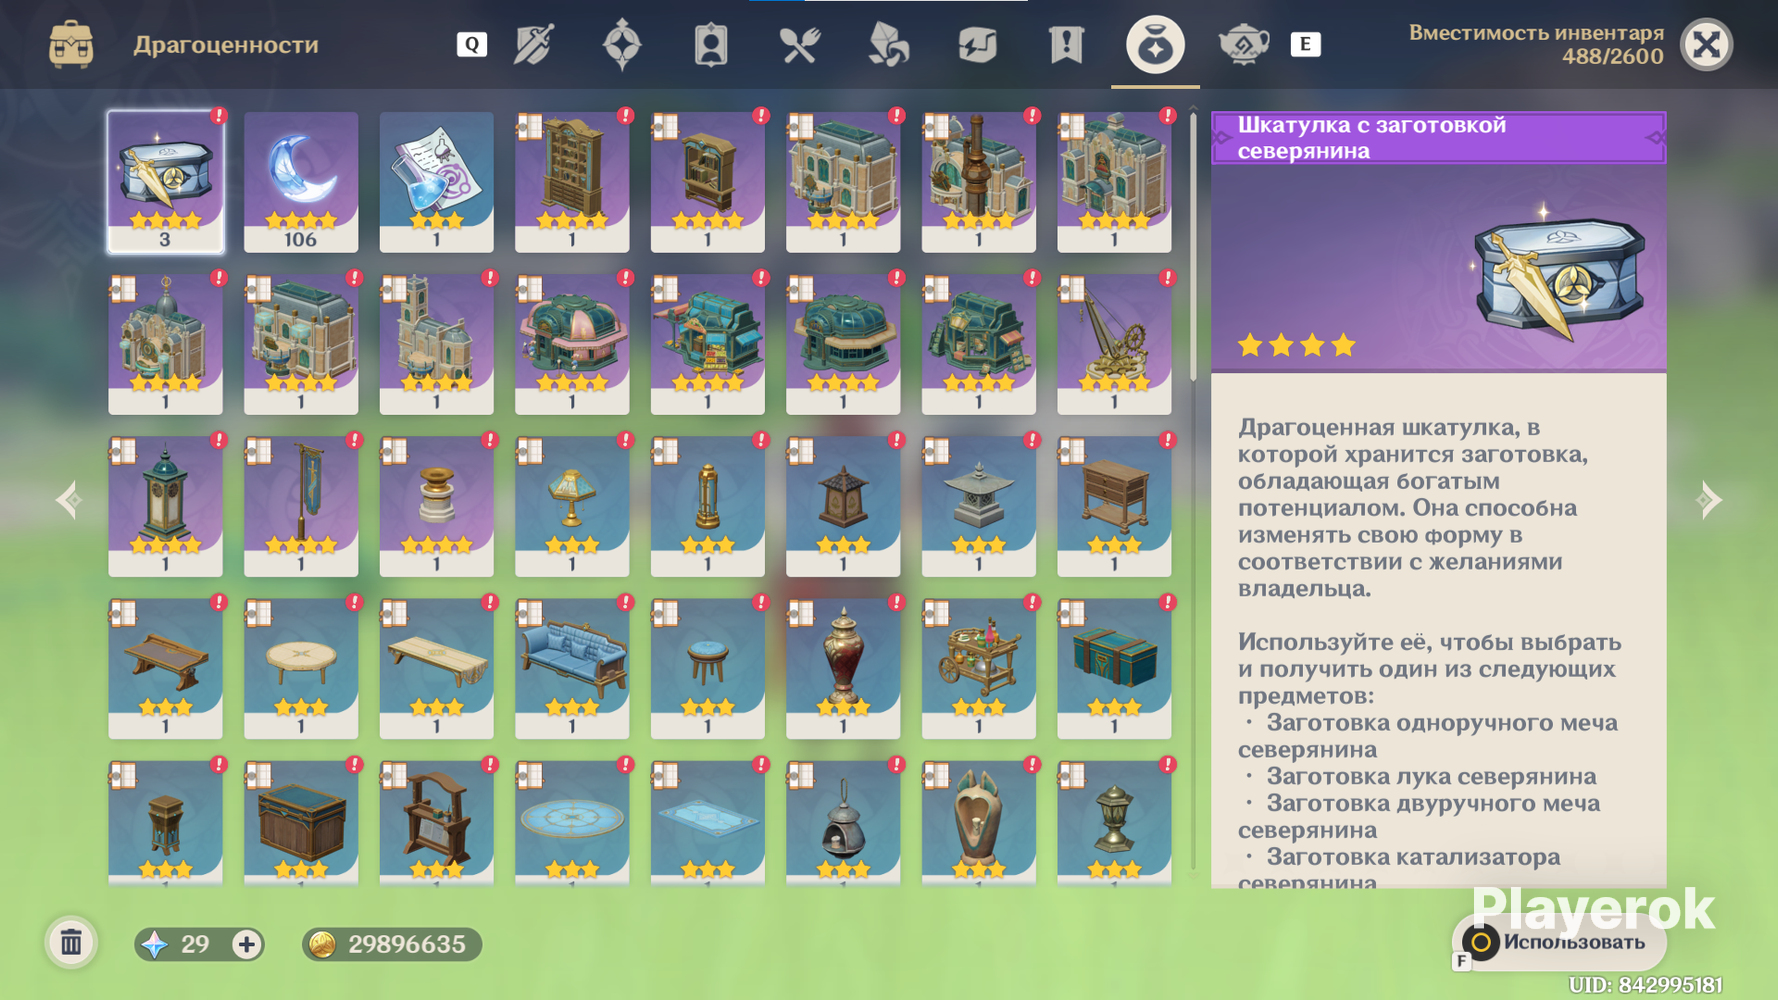1778x1000 pixels.
Task: Click the item grid scrollbar
Action: pyautogui.click(x=1193, y=245)
